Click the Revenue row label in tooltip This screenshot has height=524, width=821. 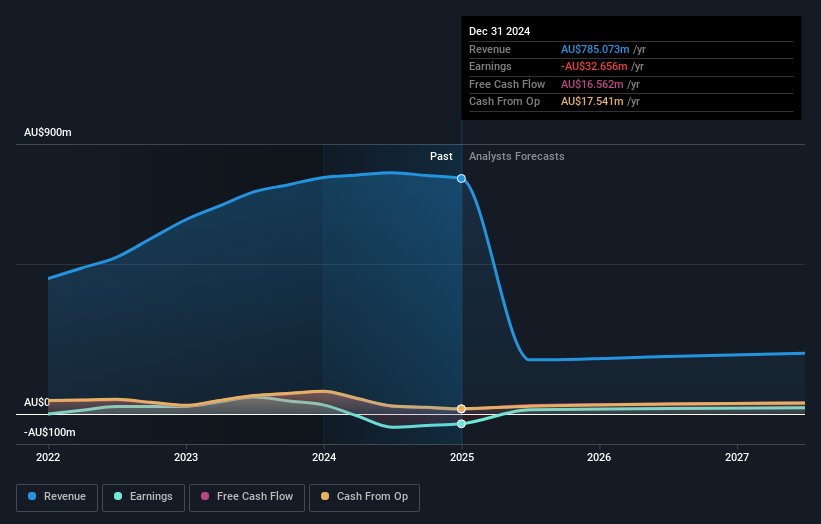(490, 49)
